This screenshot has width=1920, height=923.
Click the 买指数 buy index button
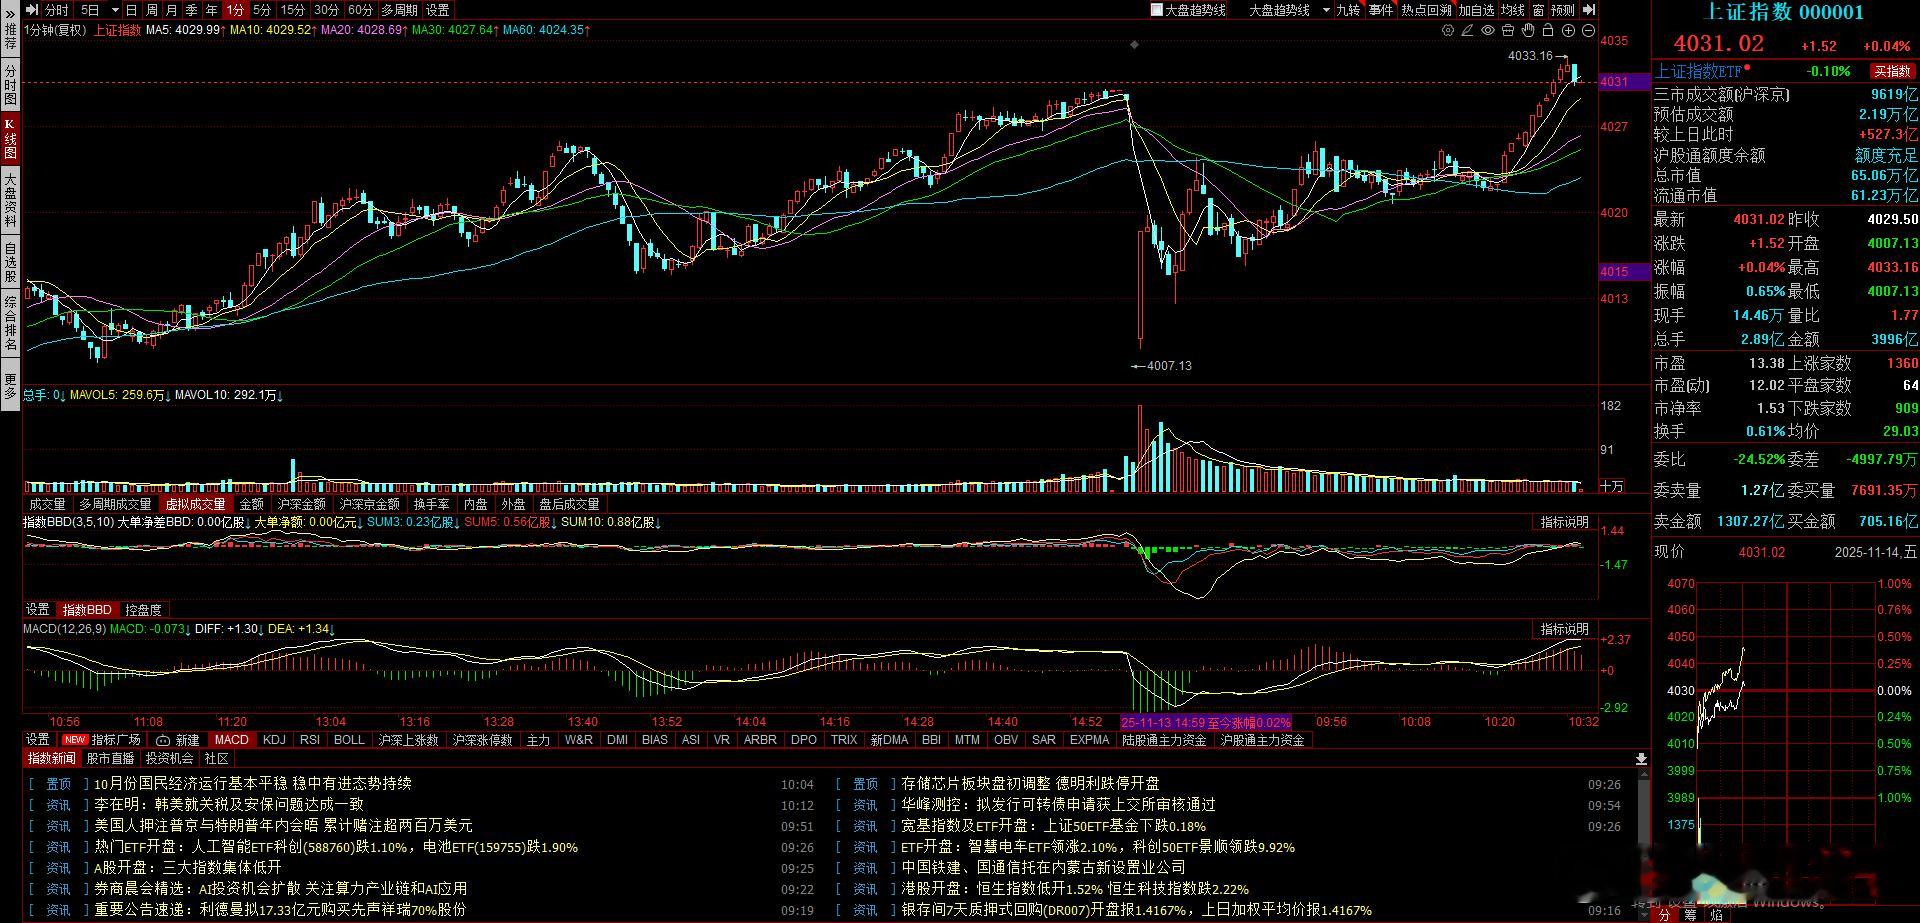[x=1892, y=71]
